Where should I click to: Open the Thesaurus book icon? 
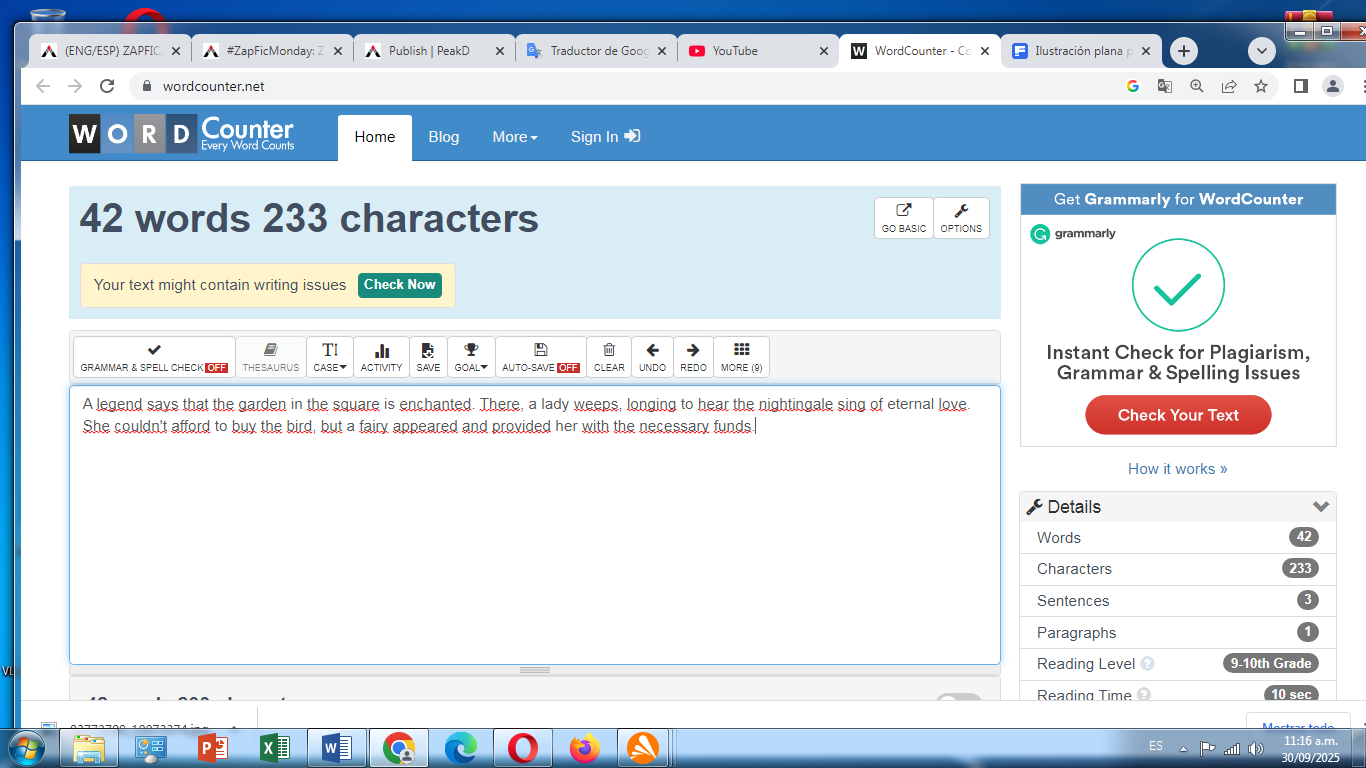(x=270, y=357)
